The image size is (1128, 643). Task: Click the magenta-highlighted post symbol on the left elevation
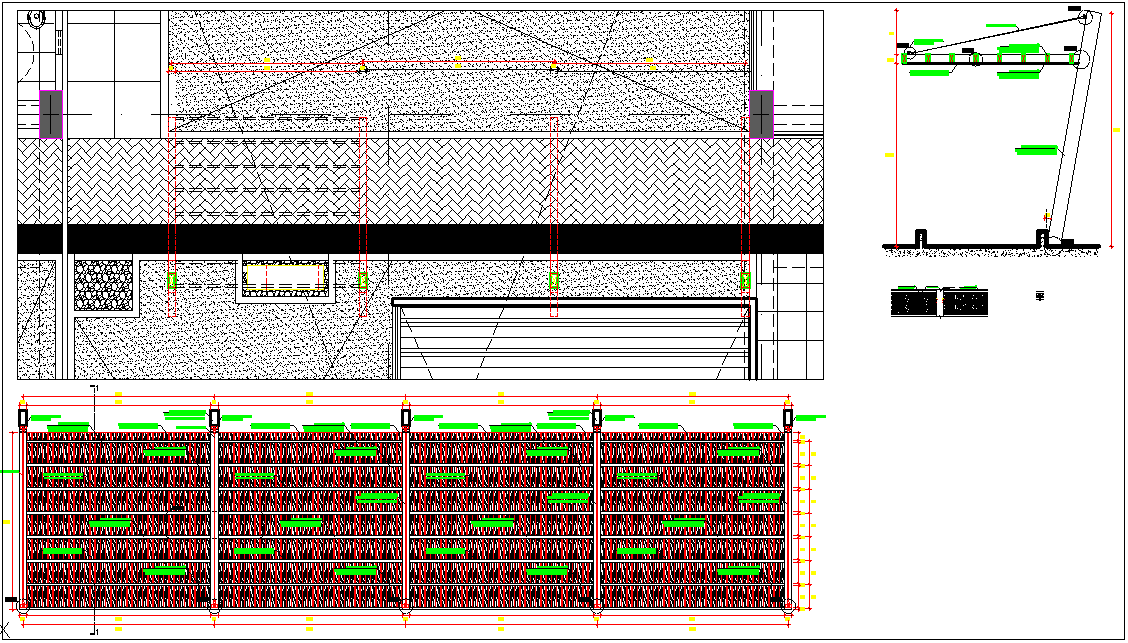(51, 113)
